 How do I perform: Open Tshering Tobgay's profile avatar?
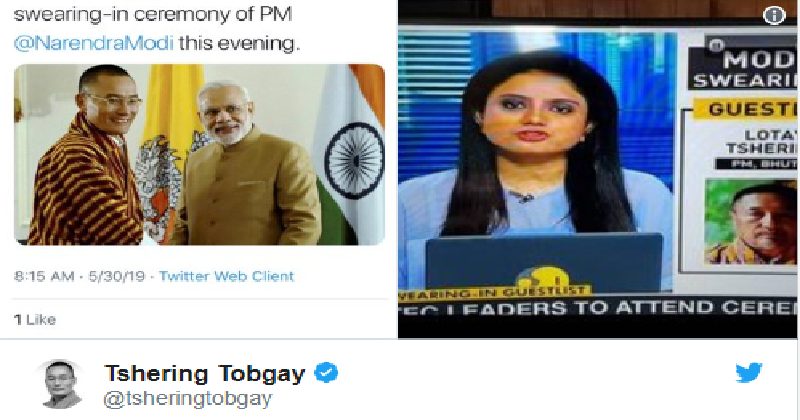(62, 384)
